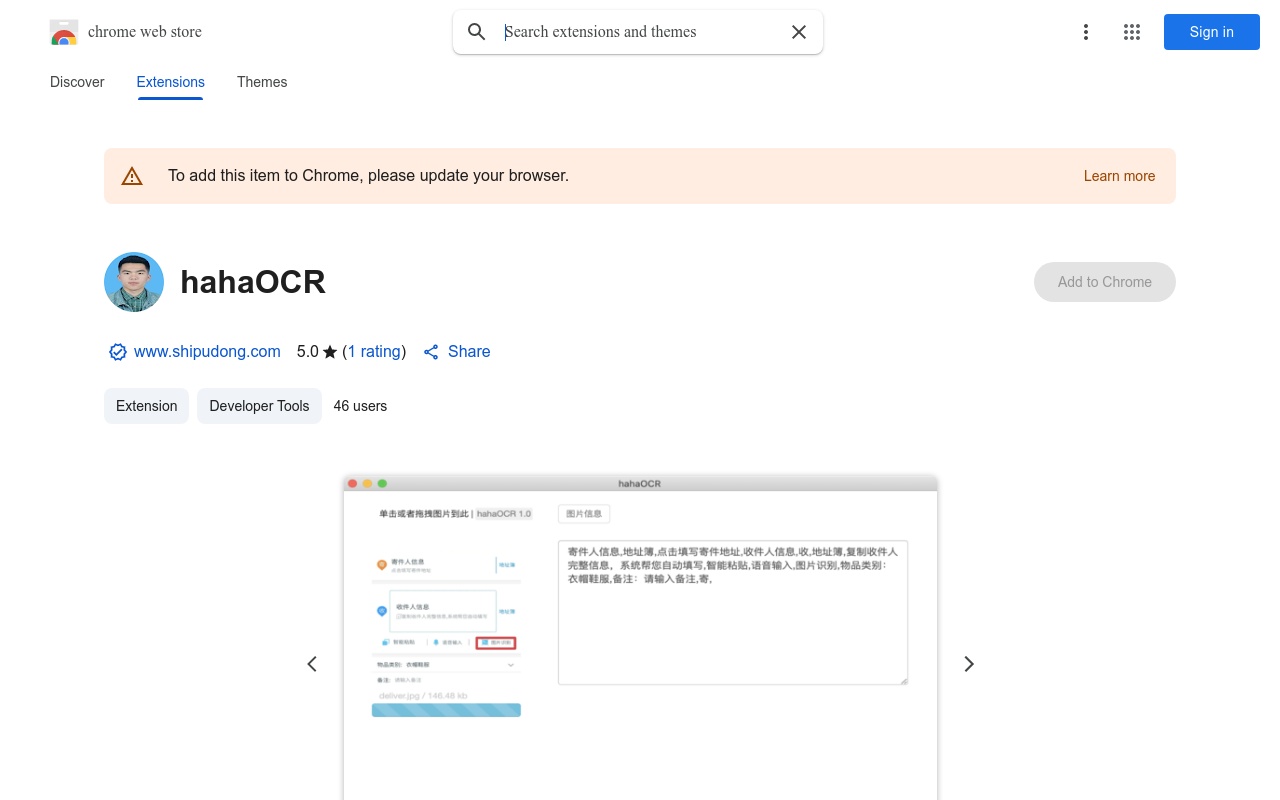The image size is (1280, 800).
Task: Click the hahaOCR screenshot preview image
Action: pyautogui.click(x=640, y=638)
